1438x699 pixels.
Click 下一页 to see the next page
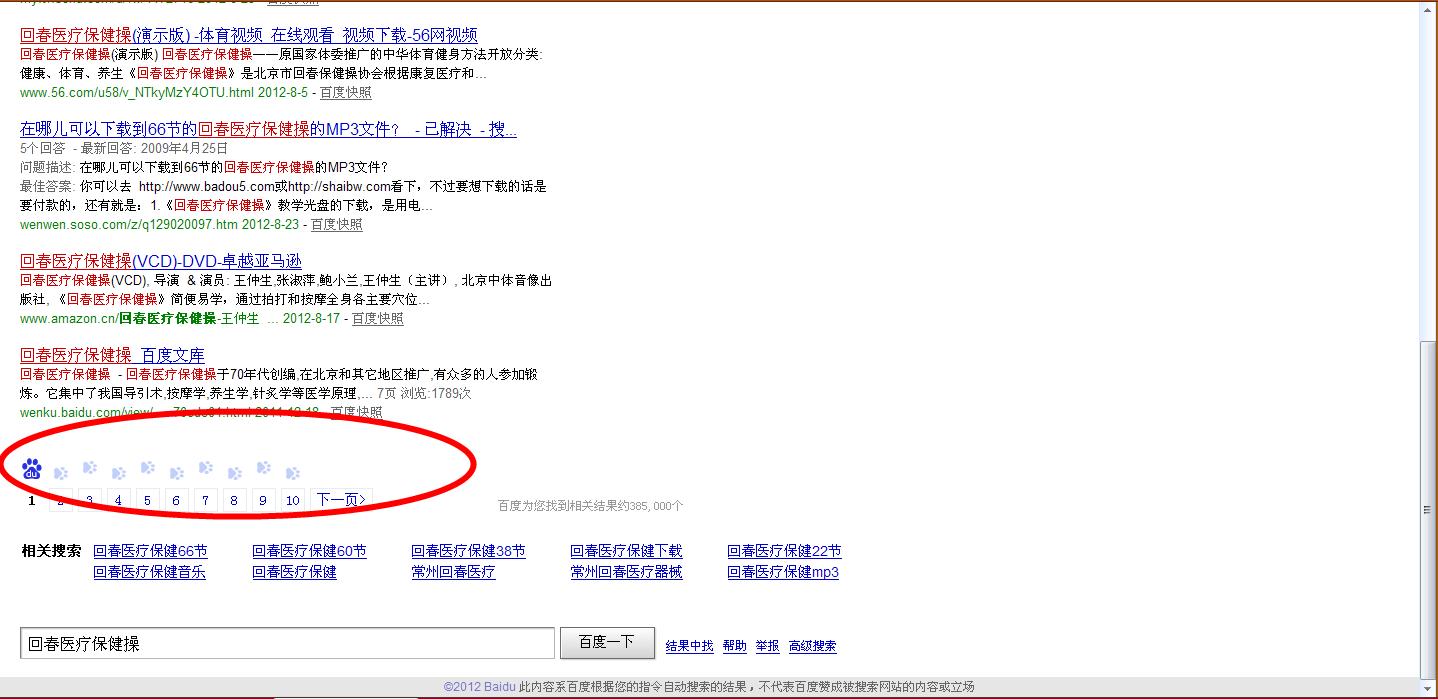pyautogui.click(x=341, y=500)
